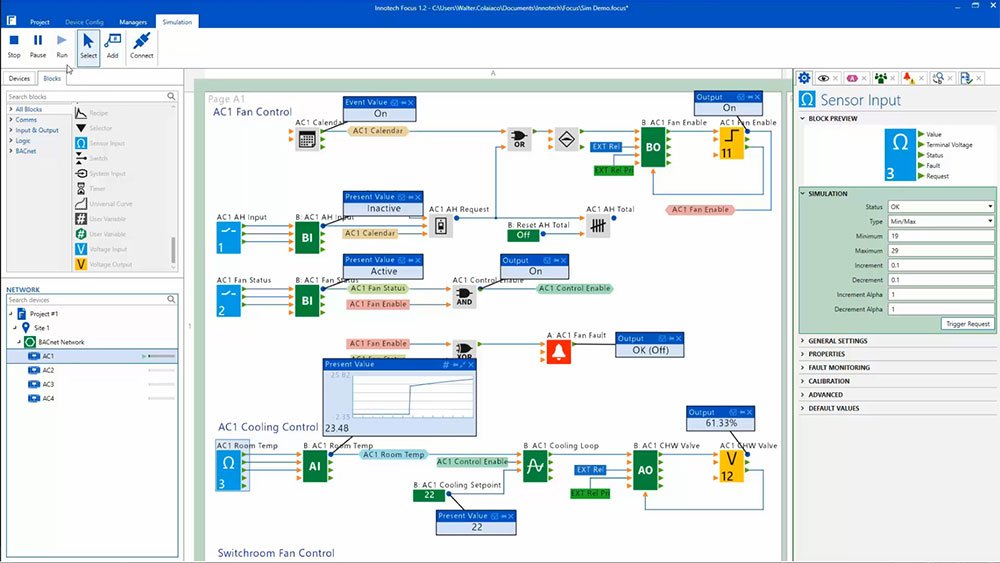
Task: Open the document check tab in properties panel
Action: tap(966, 78)
